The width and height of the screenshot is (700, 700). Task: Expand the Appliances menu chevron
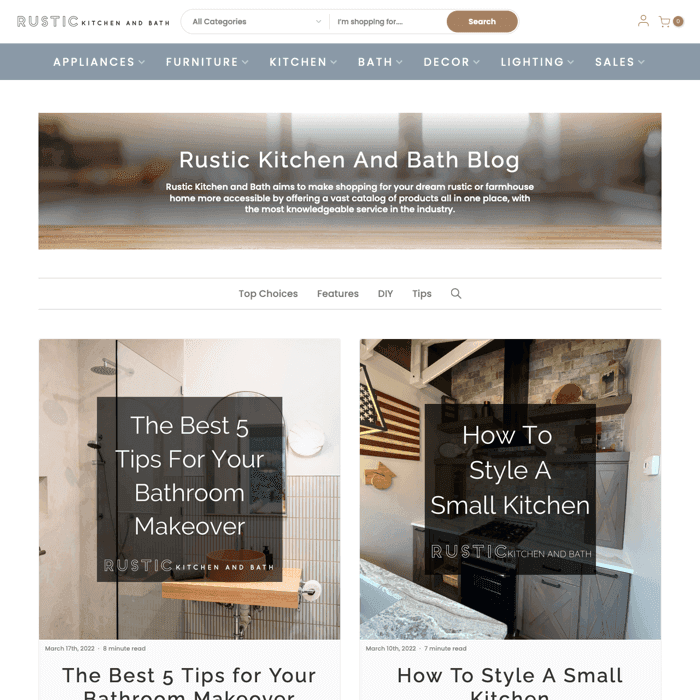point(142,62)
